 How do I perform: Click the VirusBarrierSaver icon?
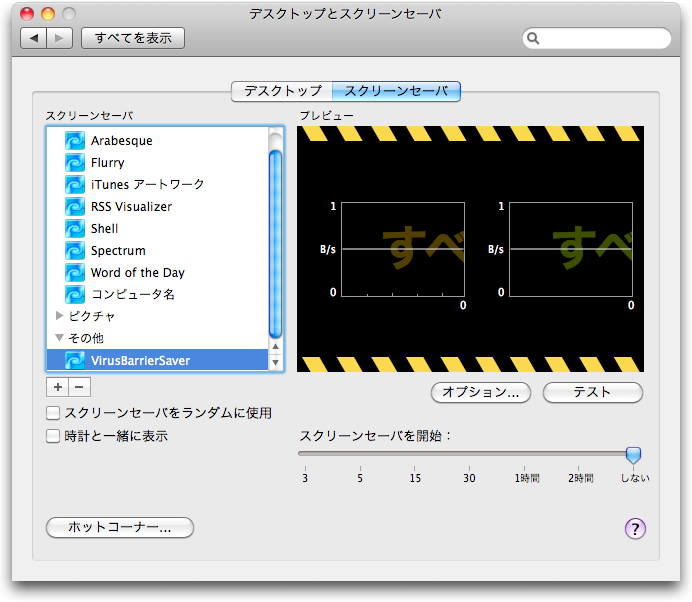tap(75, 361)
